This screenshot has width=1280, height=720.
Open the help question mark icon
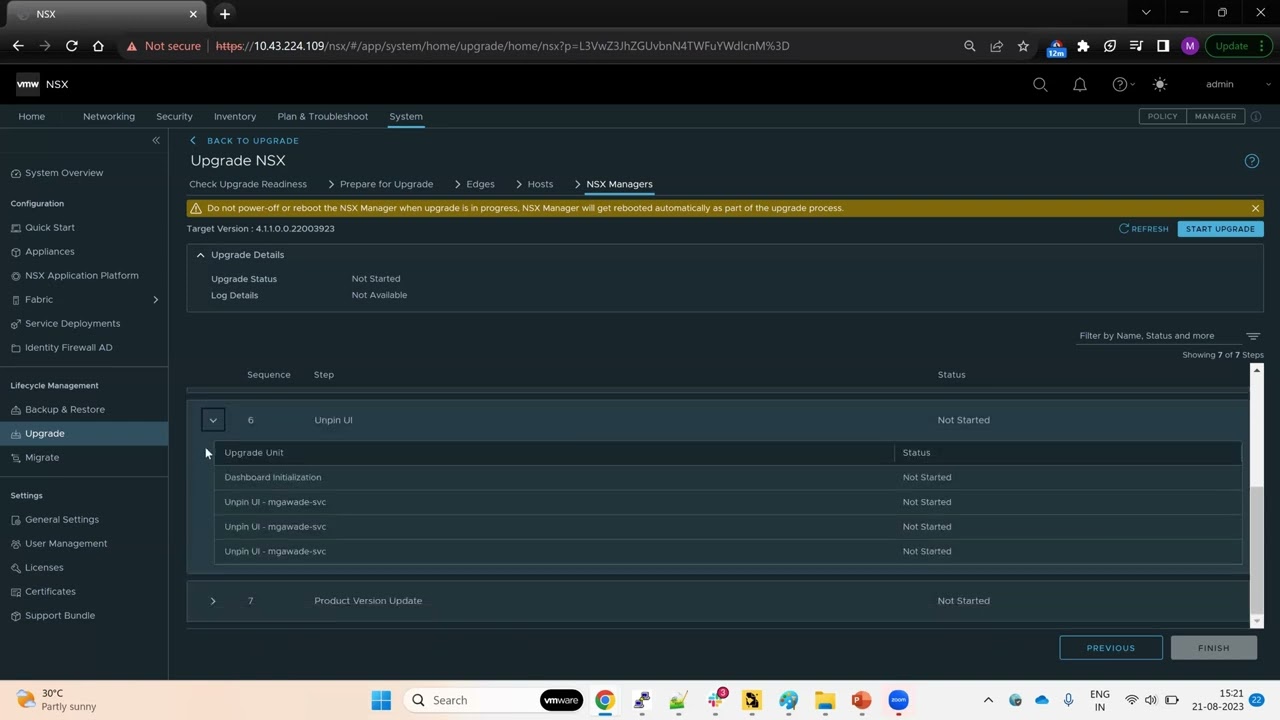[x=1119, y=84]
